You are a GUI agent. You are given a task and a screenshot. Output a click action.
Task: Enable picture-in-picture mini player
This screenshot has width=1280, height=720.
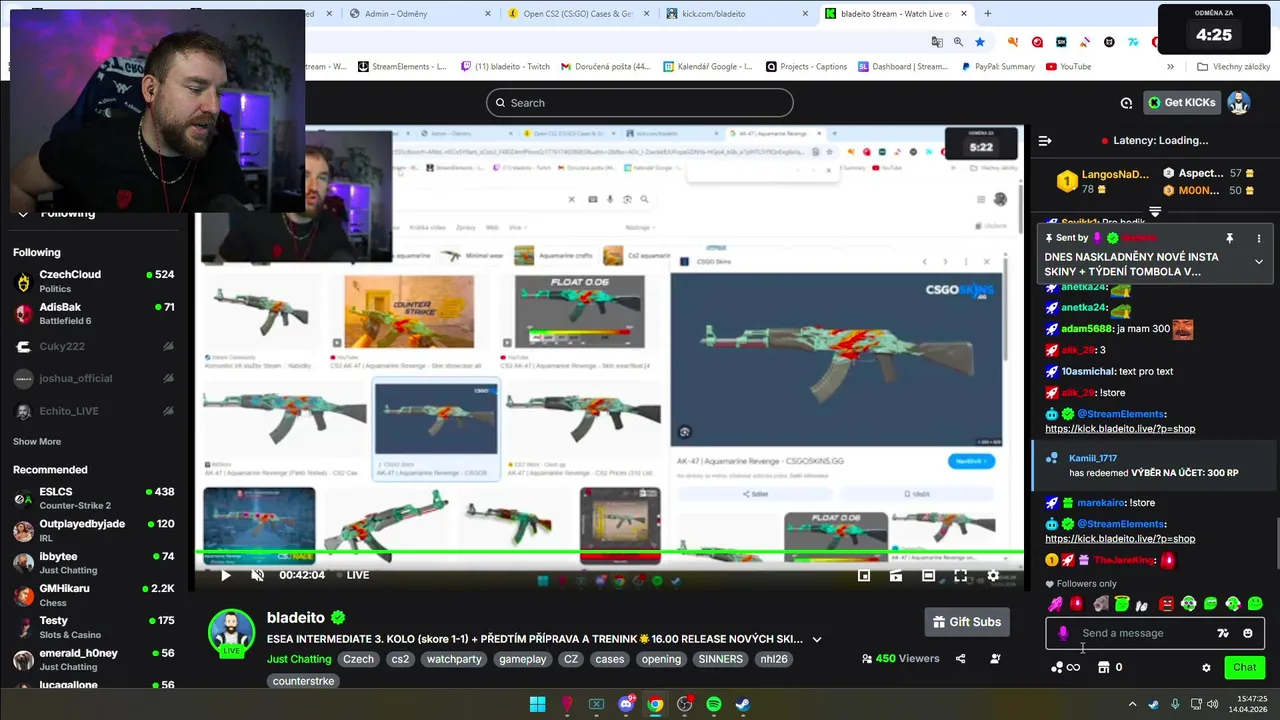click(864, 575)
